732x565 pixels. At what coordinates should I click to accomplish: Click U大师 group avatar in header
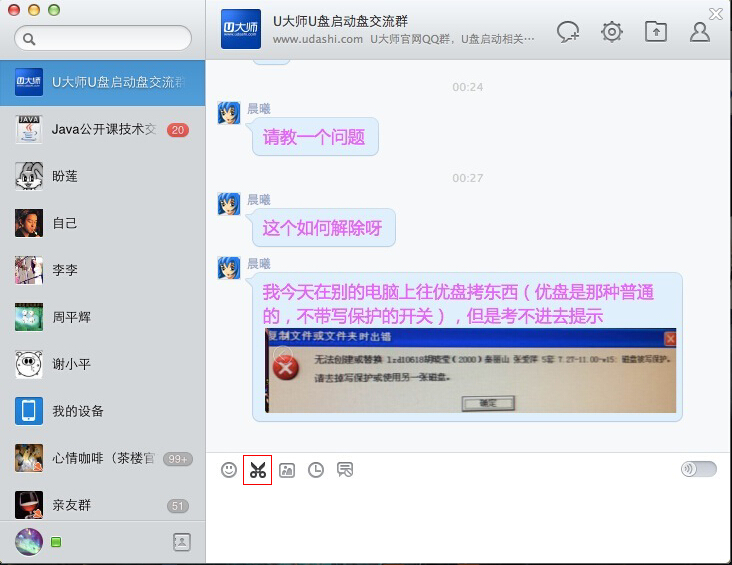click(241, 29)
